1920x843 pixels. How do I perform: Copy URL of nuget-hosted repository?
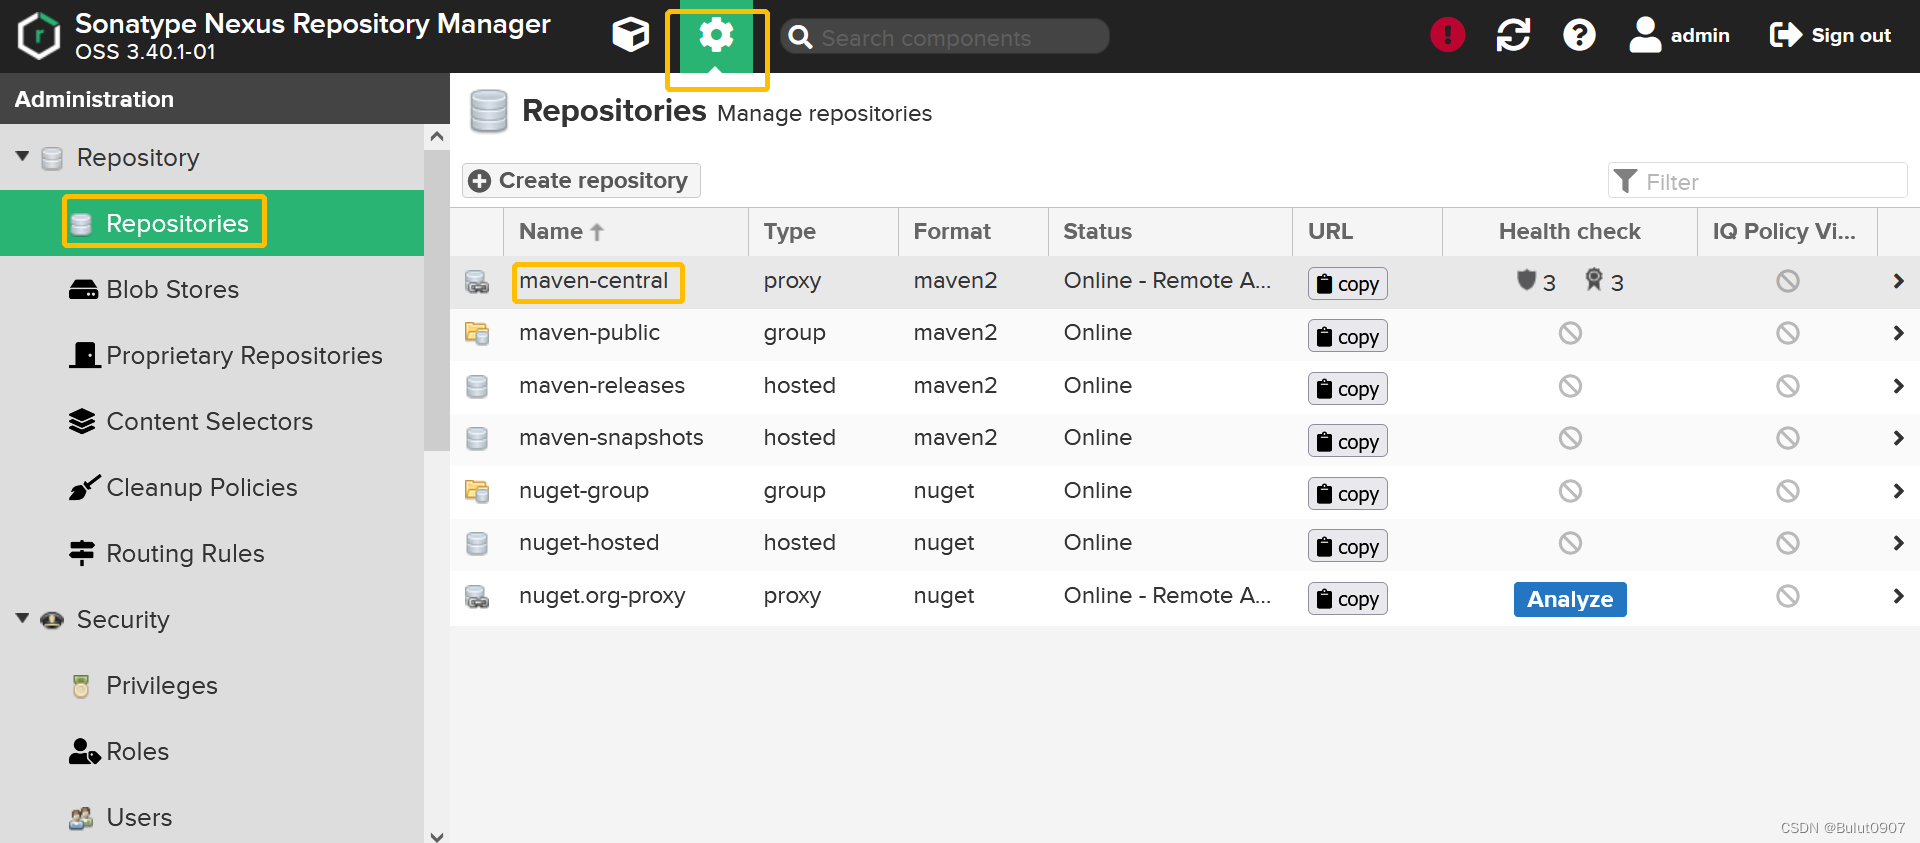pyautogui.click(x=1347, y=546)
